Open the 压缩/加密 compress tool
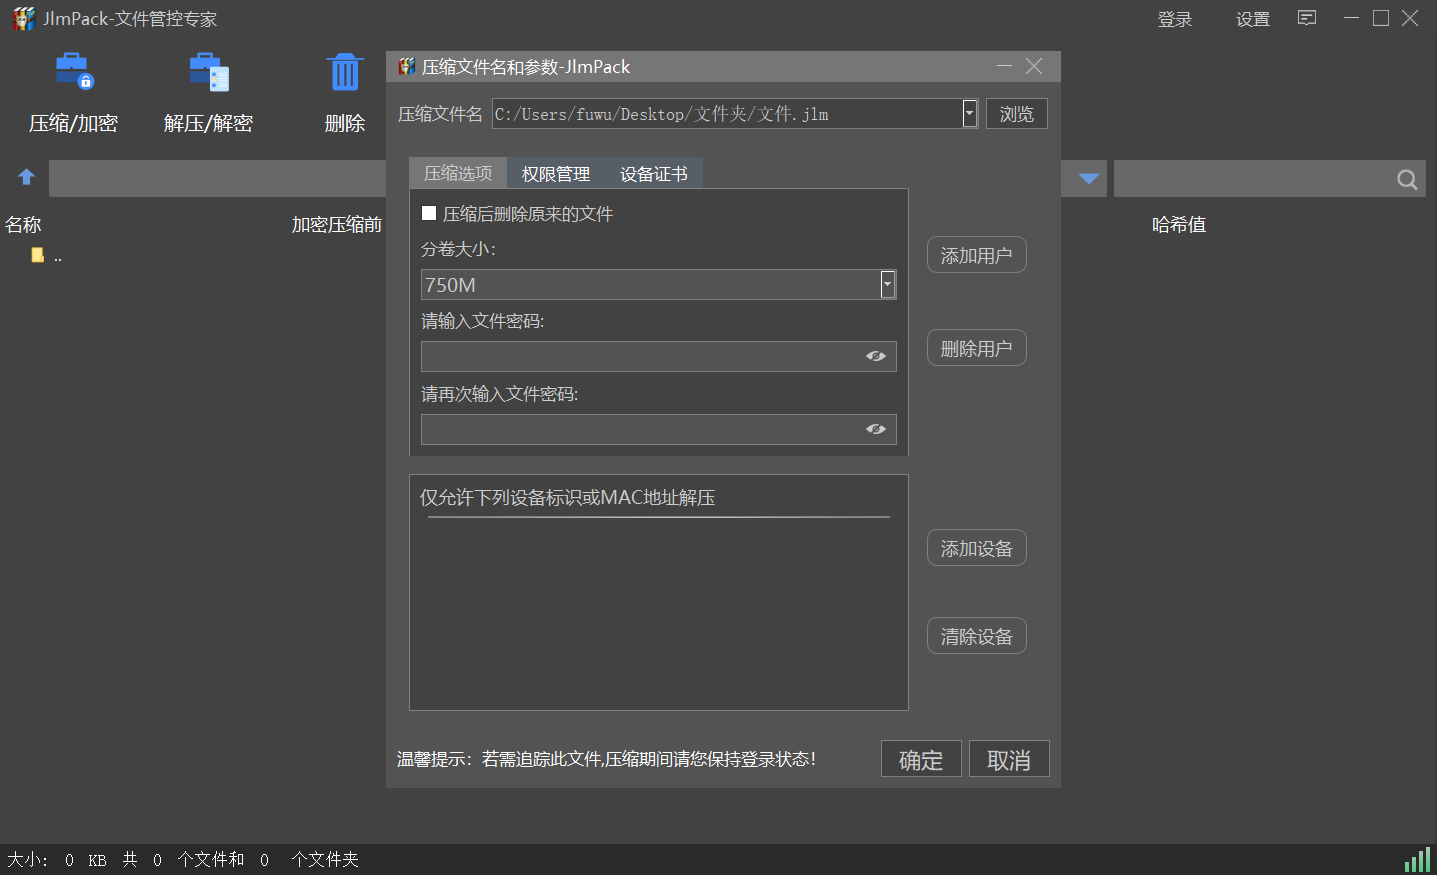1437x875 pixels. 73,93
